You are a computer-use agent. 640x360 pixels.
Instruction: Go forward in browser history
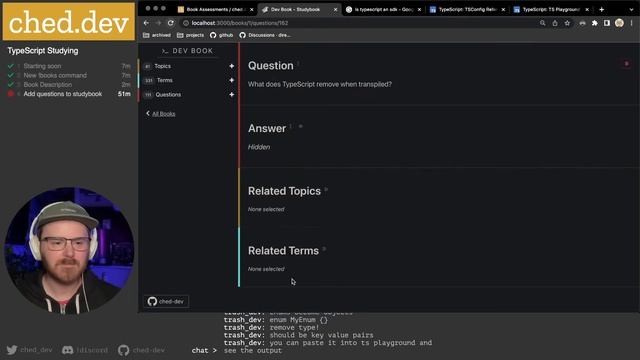pyautogui.click(x=158, y=23)
